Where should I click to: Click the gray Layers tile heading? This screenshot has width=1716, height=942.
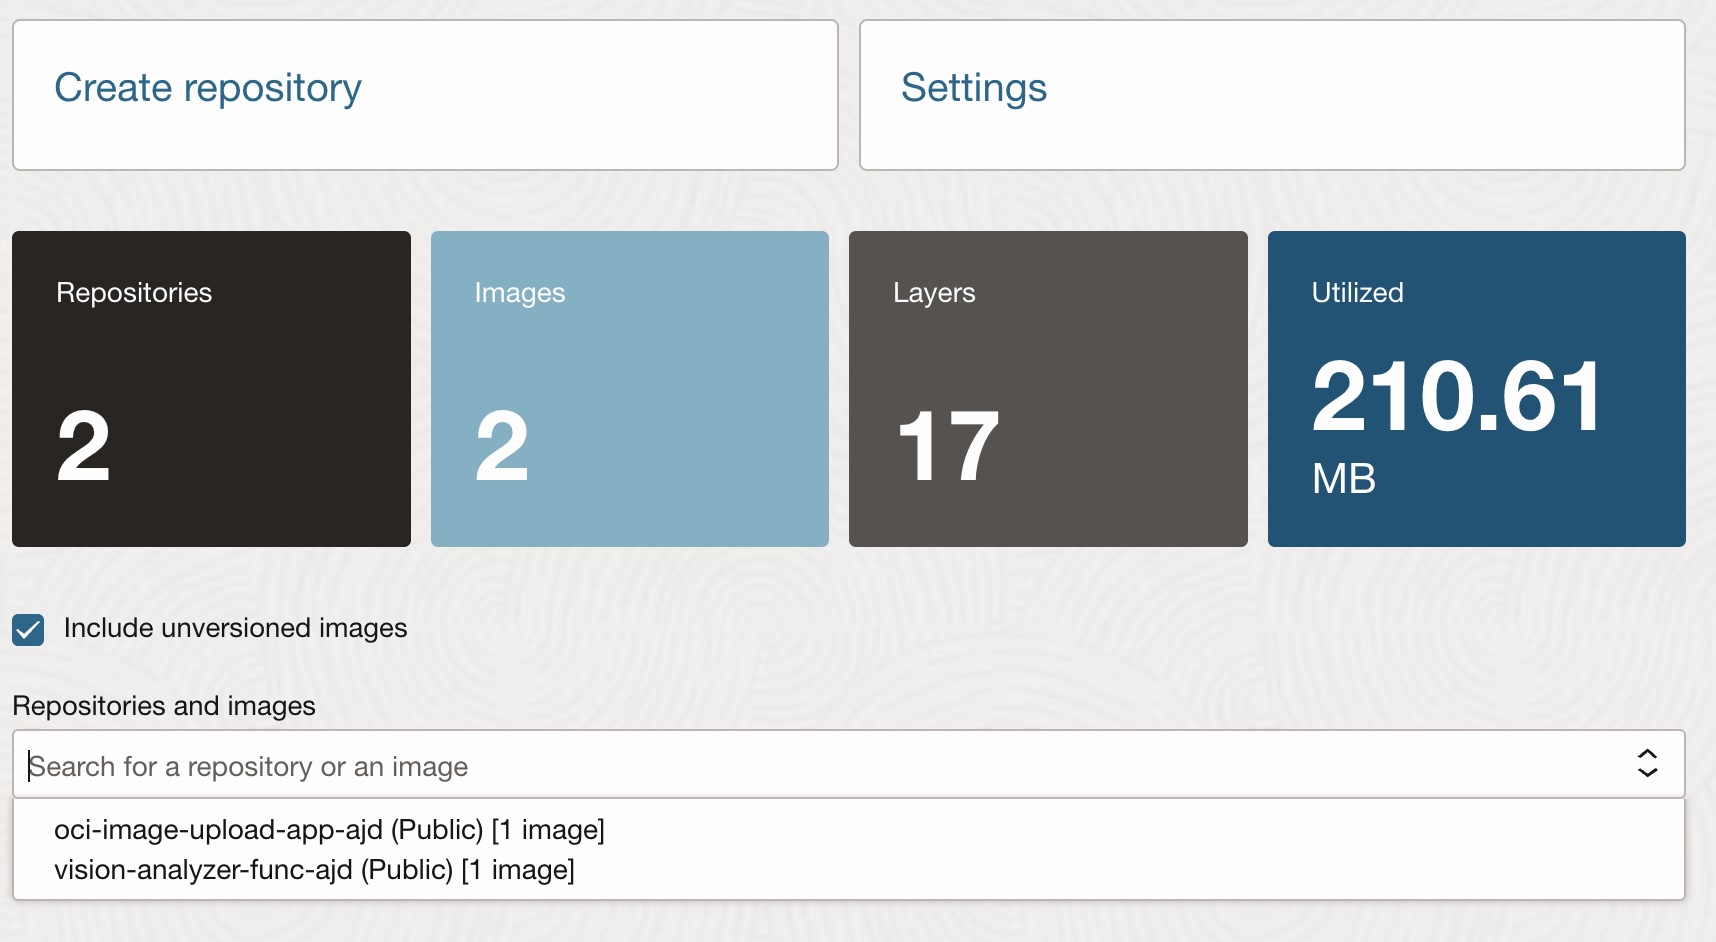tap(933, 293)
